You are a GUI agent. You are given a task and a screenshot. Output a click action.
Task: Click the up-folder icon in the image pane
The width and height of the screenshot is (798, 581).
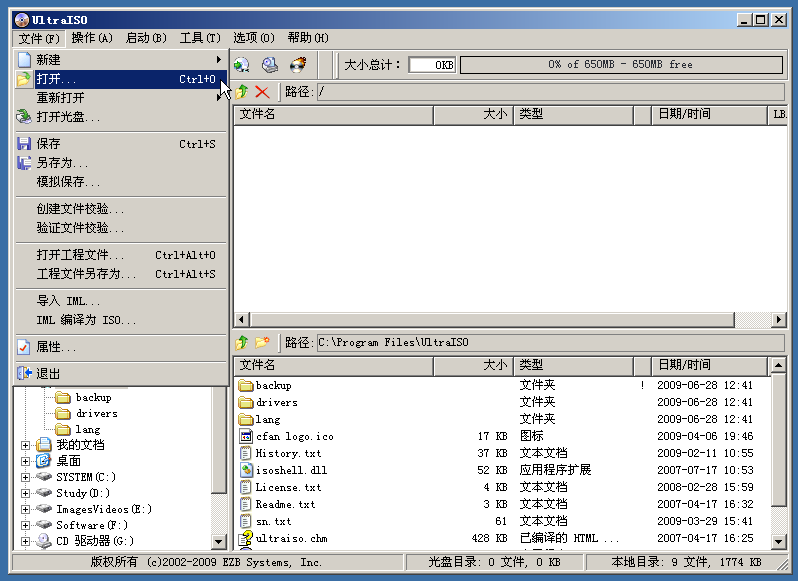(x=242, y=92)
